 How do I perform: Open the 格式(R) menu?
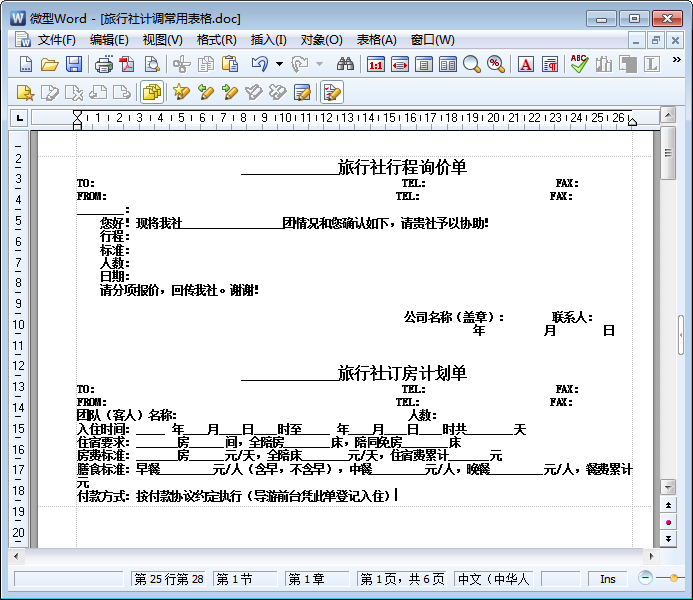coord(217,40)
